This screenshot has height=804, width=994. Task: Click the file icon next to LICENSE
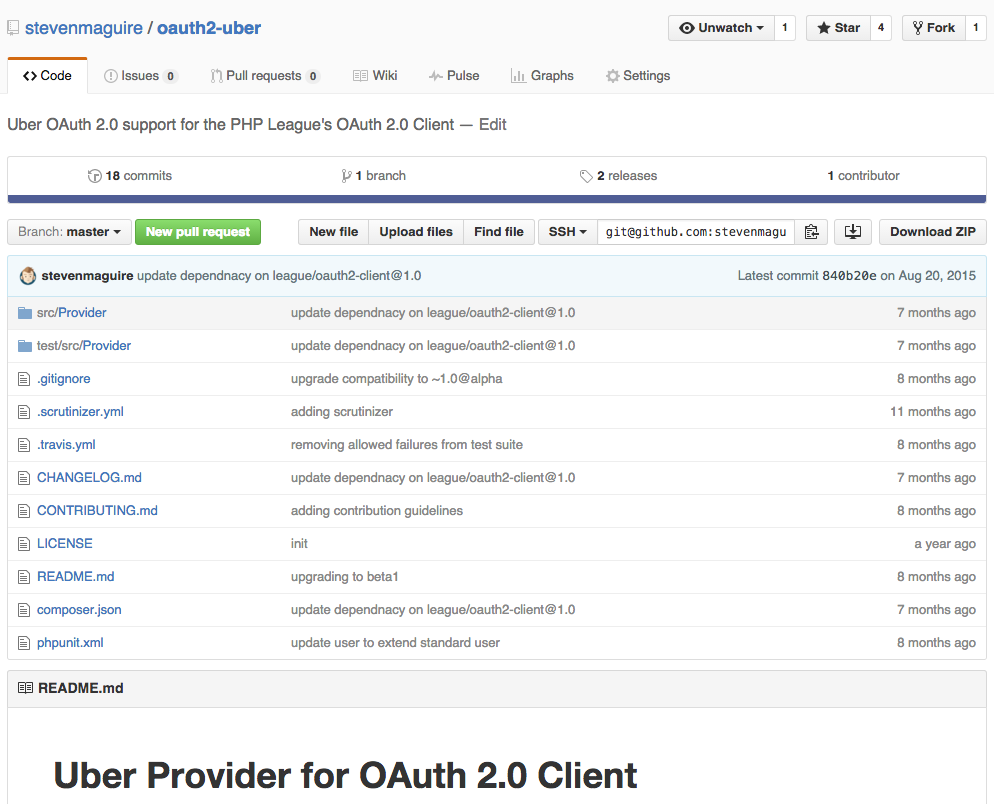click(x=24, y=544)
